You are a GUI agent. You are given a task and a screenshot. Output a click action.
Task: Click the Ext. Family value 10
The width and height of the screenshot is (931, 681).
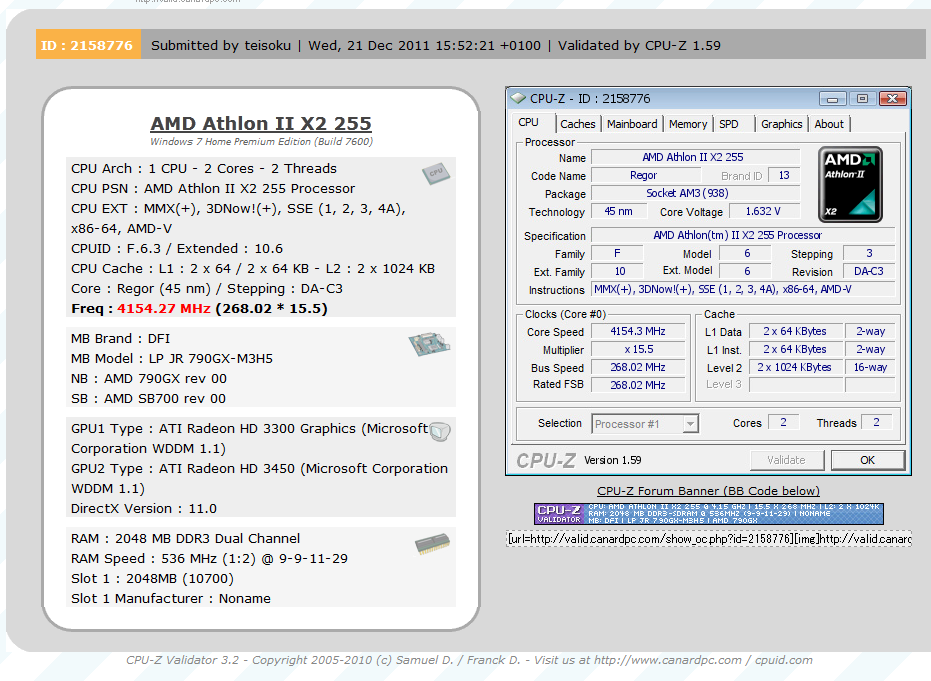tap(618, 272)
